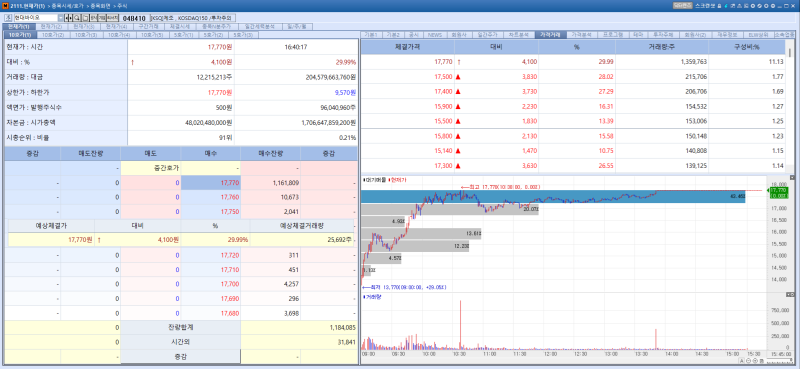Click the stock search magnifier icon

click(x=76, y=18)
